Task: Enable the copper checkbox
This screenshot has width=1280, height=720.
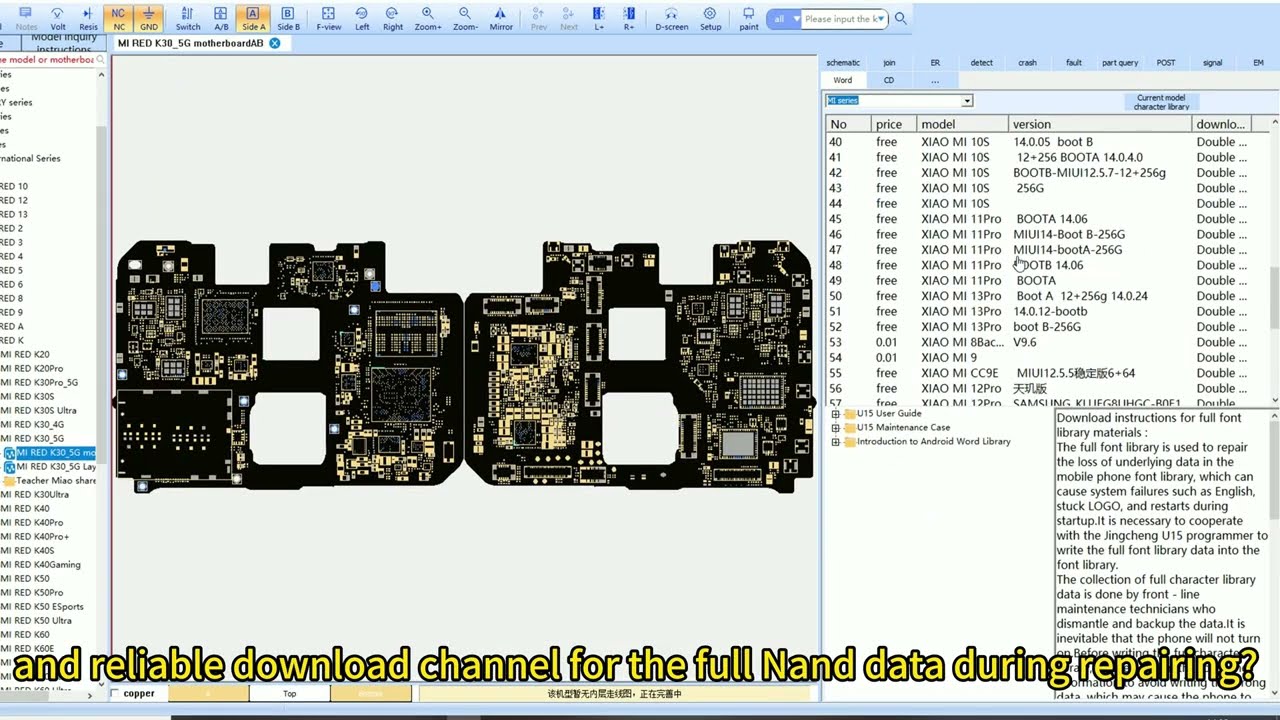Action: click(115, 693)
